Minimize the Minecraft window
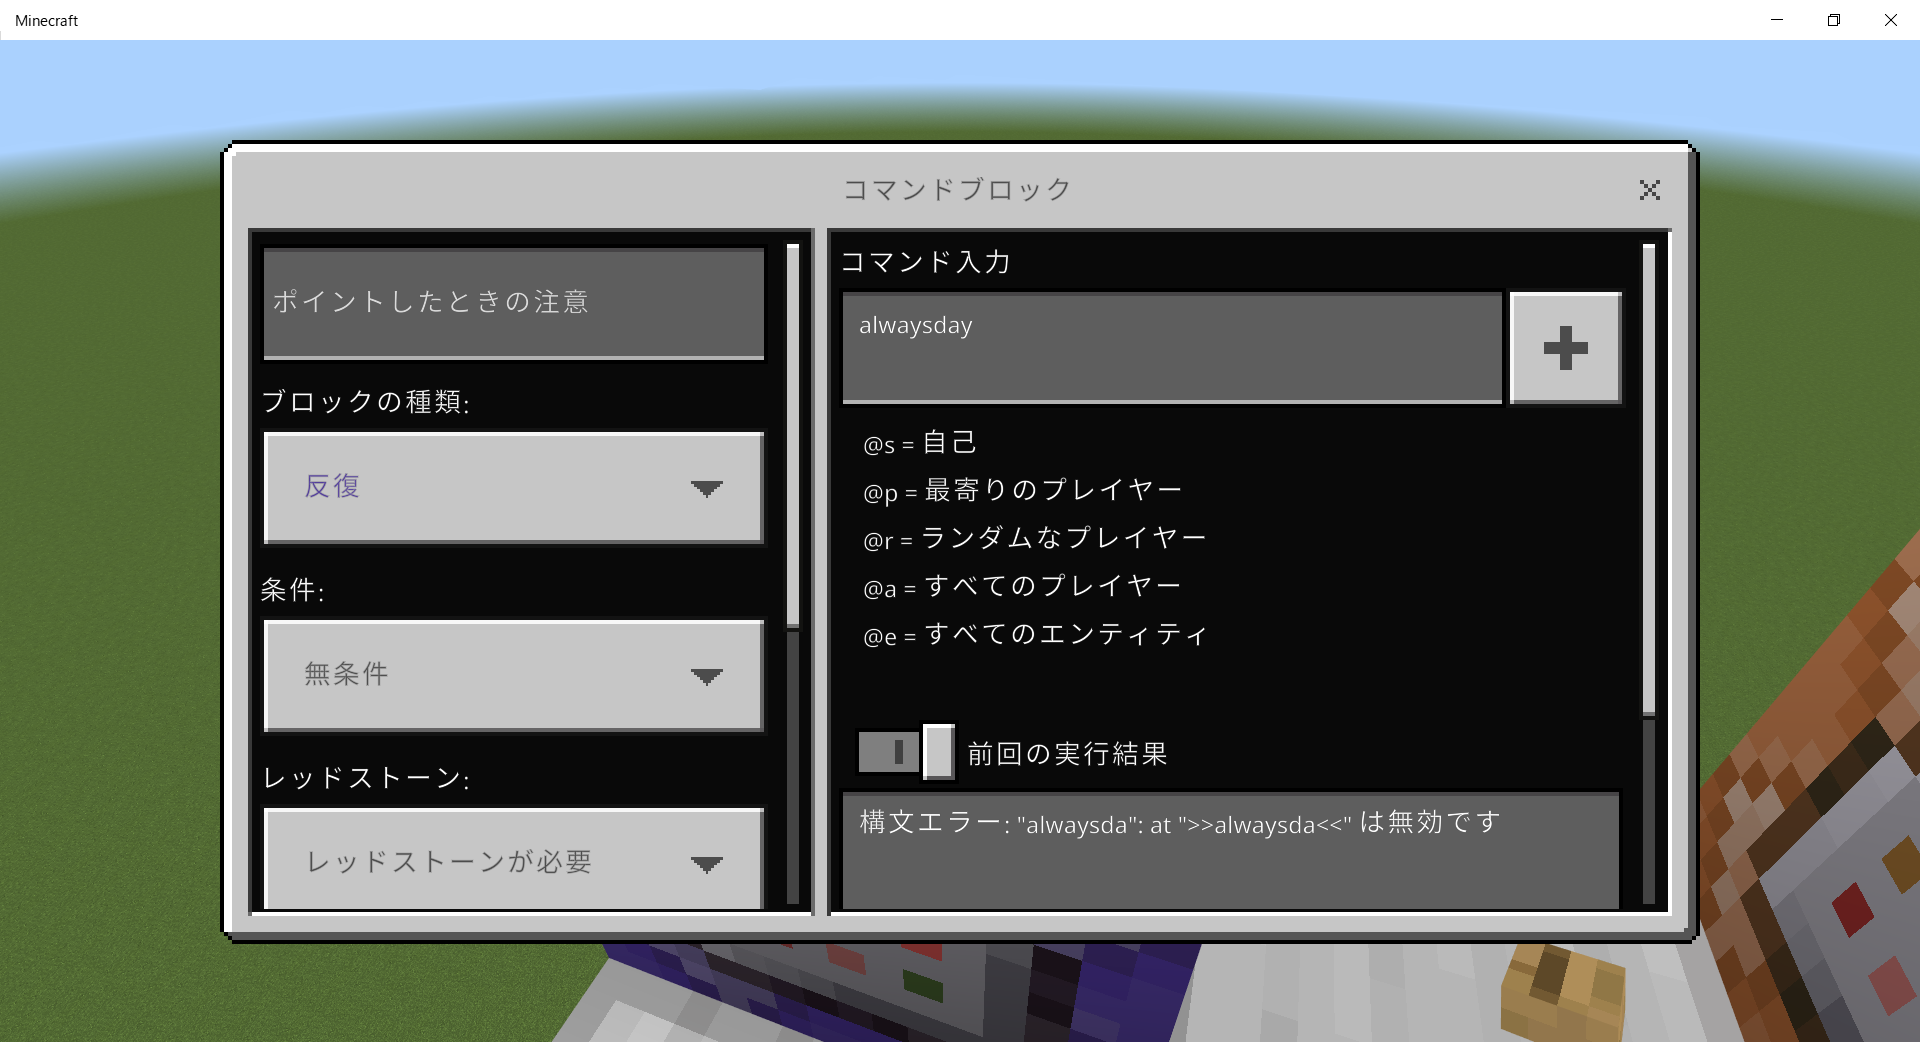The height and width of the screenshot is (1042, 1920). click(x=1777, y=20)
